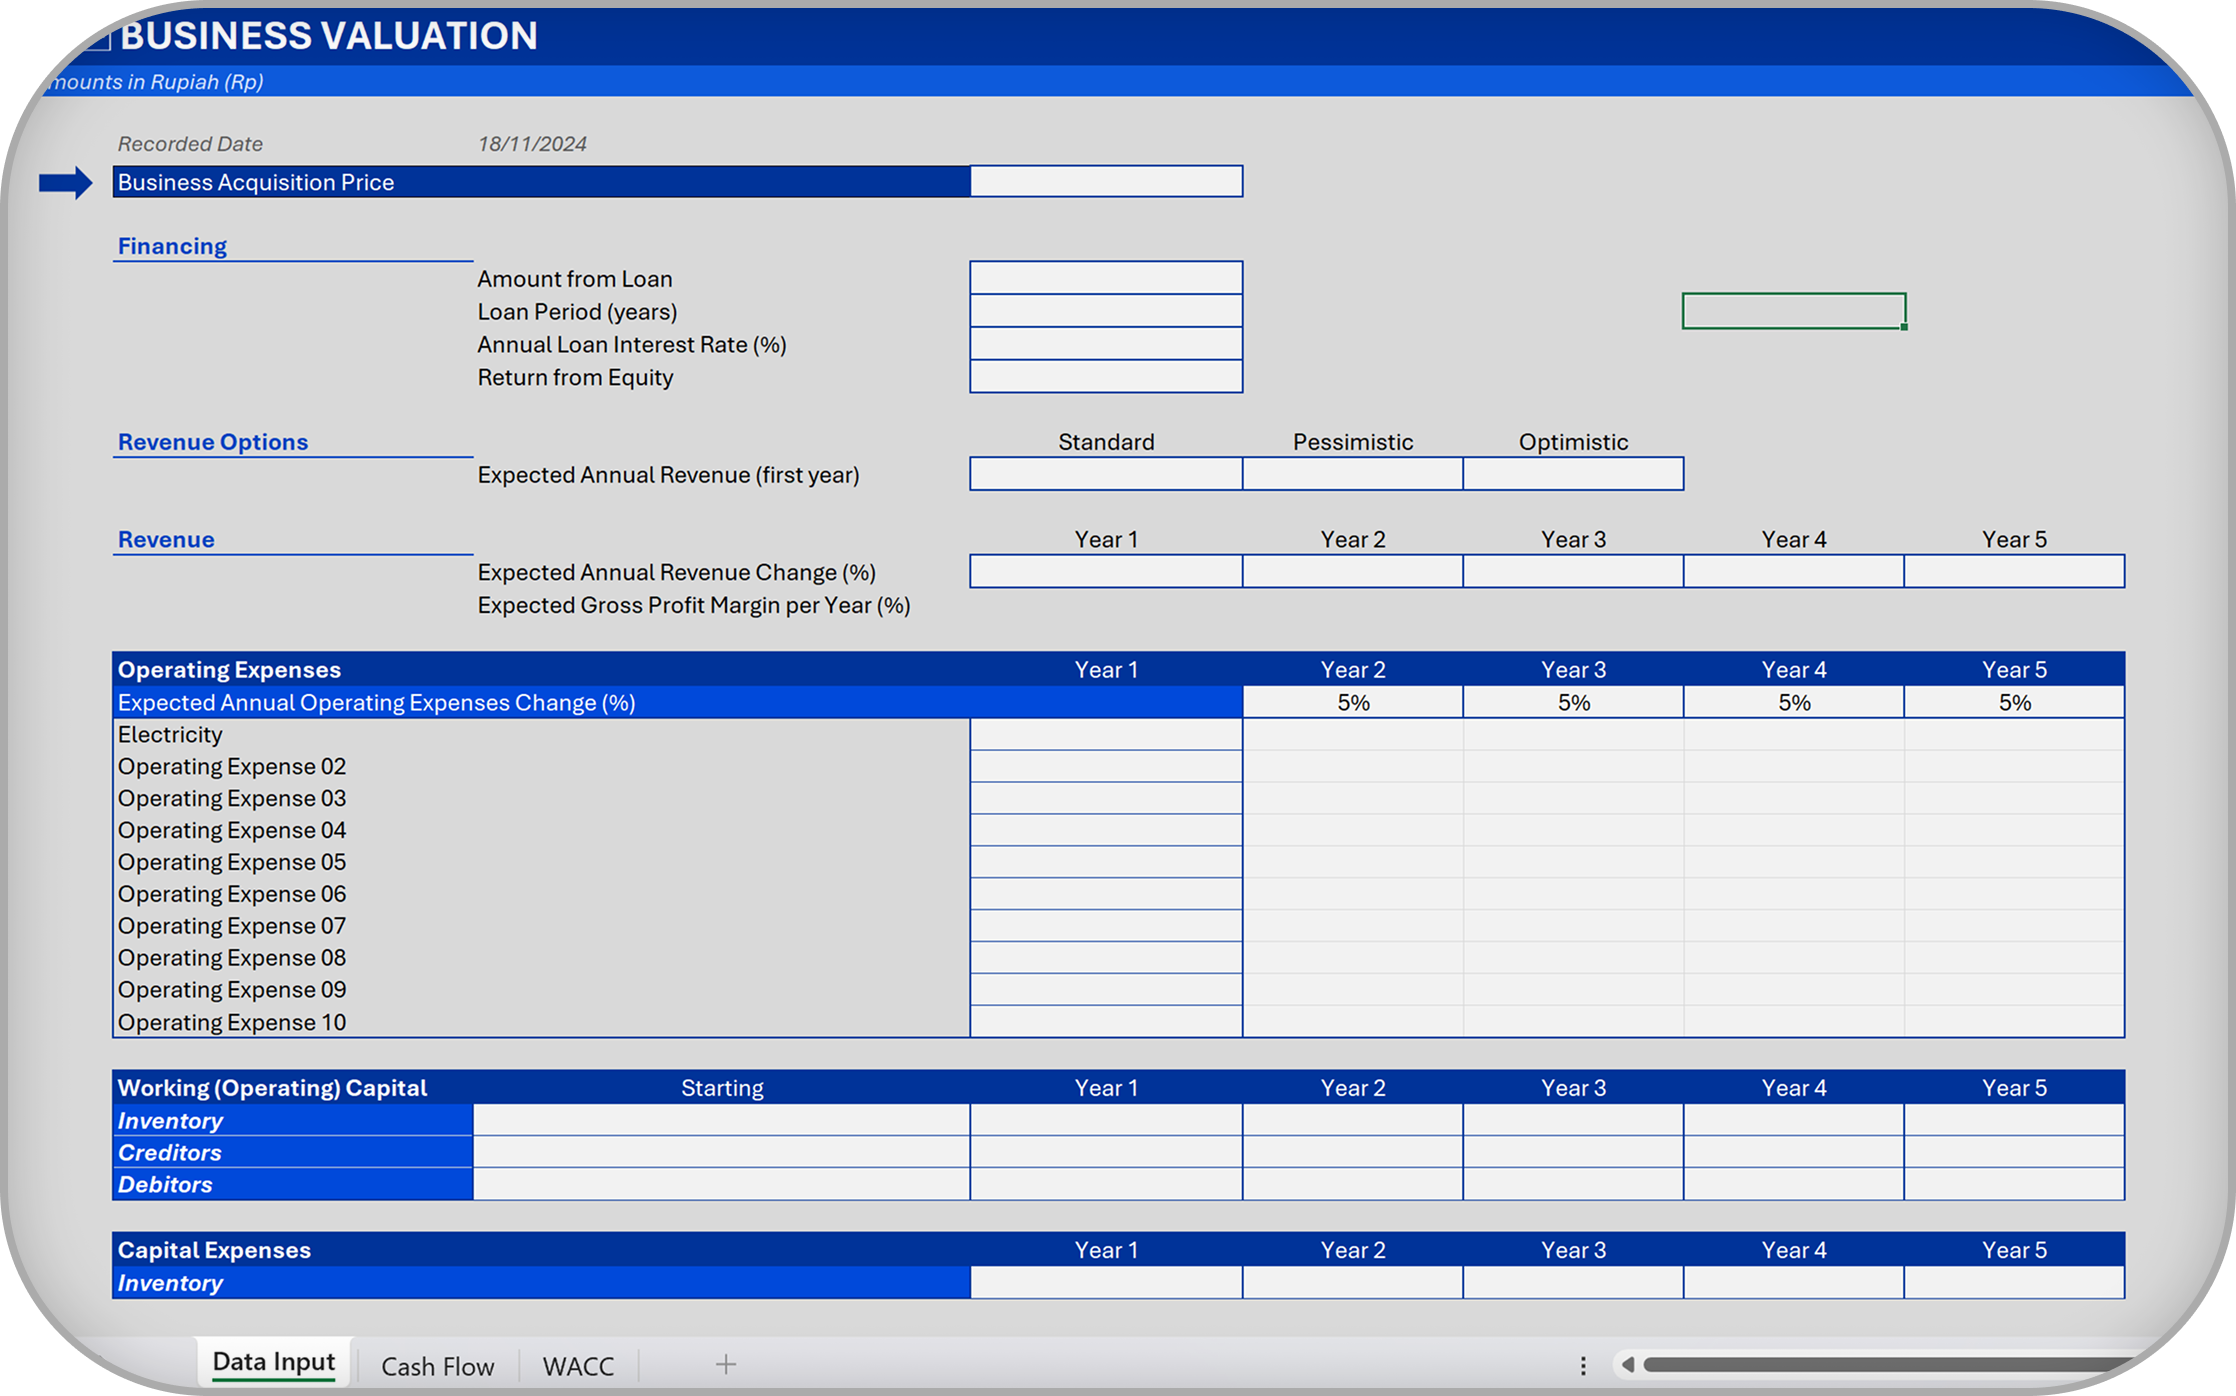Click the blue arrow beside Business Acquisition Price
The image size is (2236, 1396).
(65, 183)
